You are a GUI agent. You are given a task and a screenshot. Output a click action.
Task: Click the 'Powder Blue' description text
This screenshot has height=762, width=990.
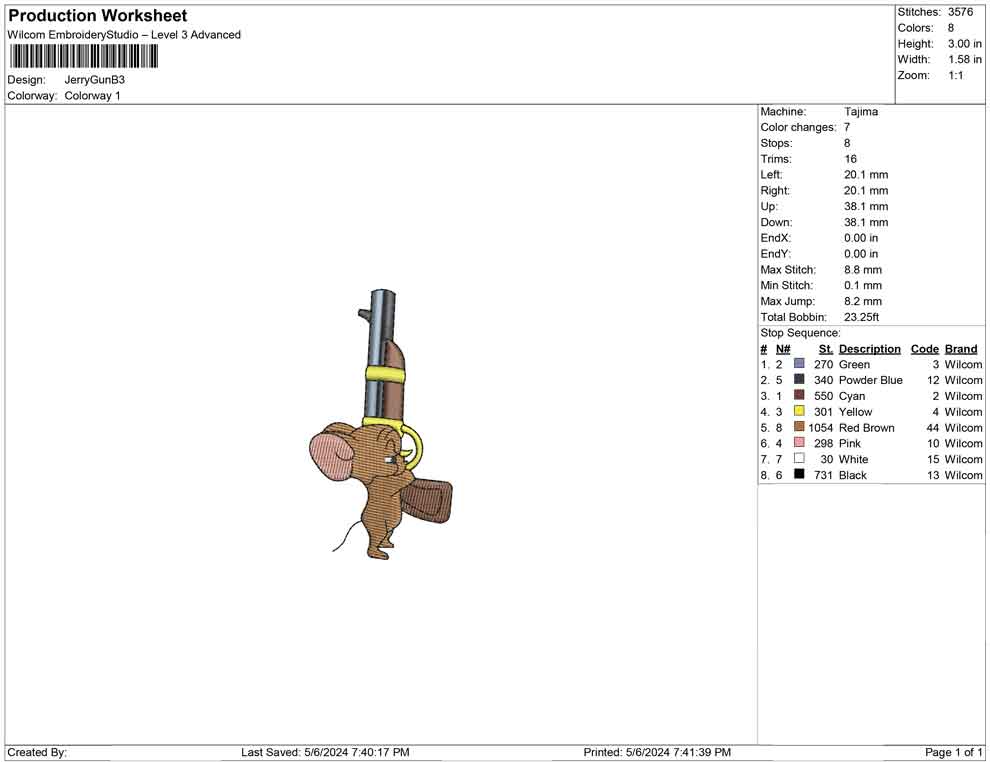pyautogui.click(x=871, y=380)
